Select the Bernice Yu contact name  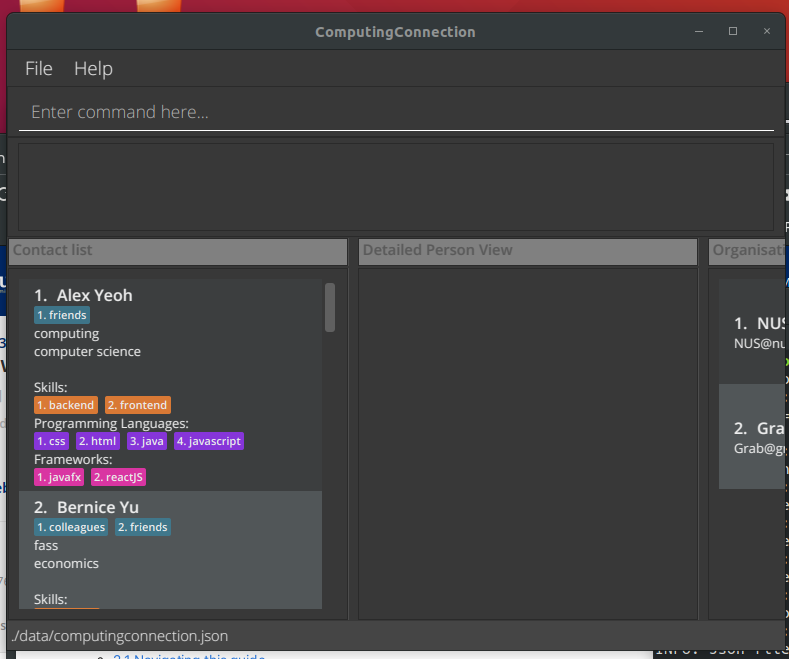coord(98,508)
